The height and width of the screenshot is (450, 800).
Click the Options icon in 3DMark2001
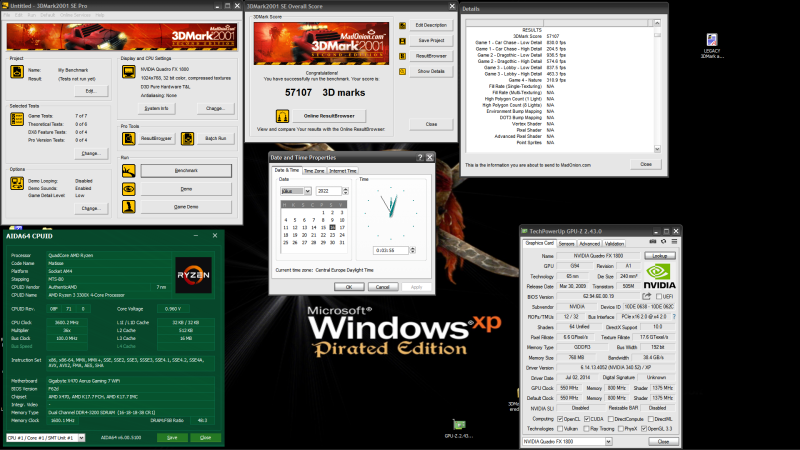pos(17,183)
